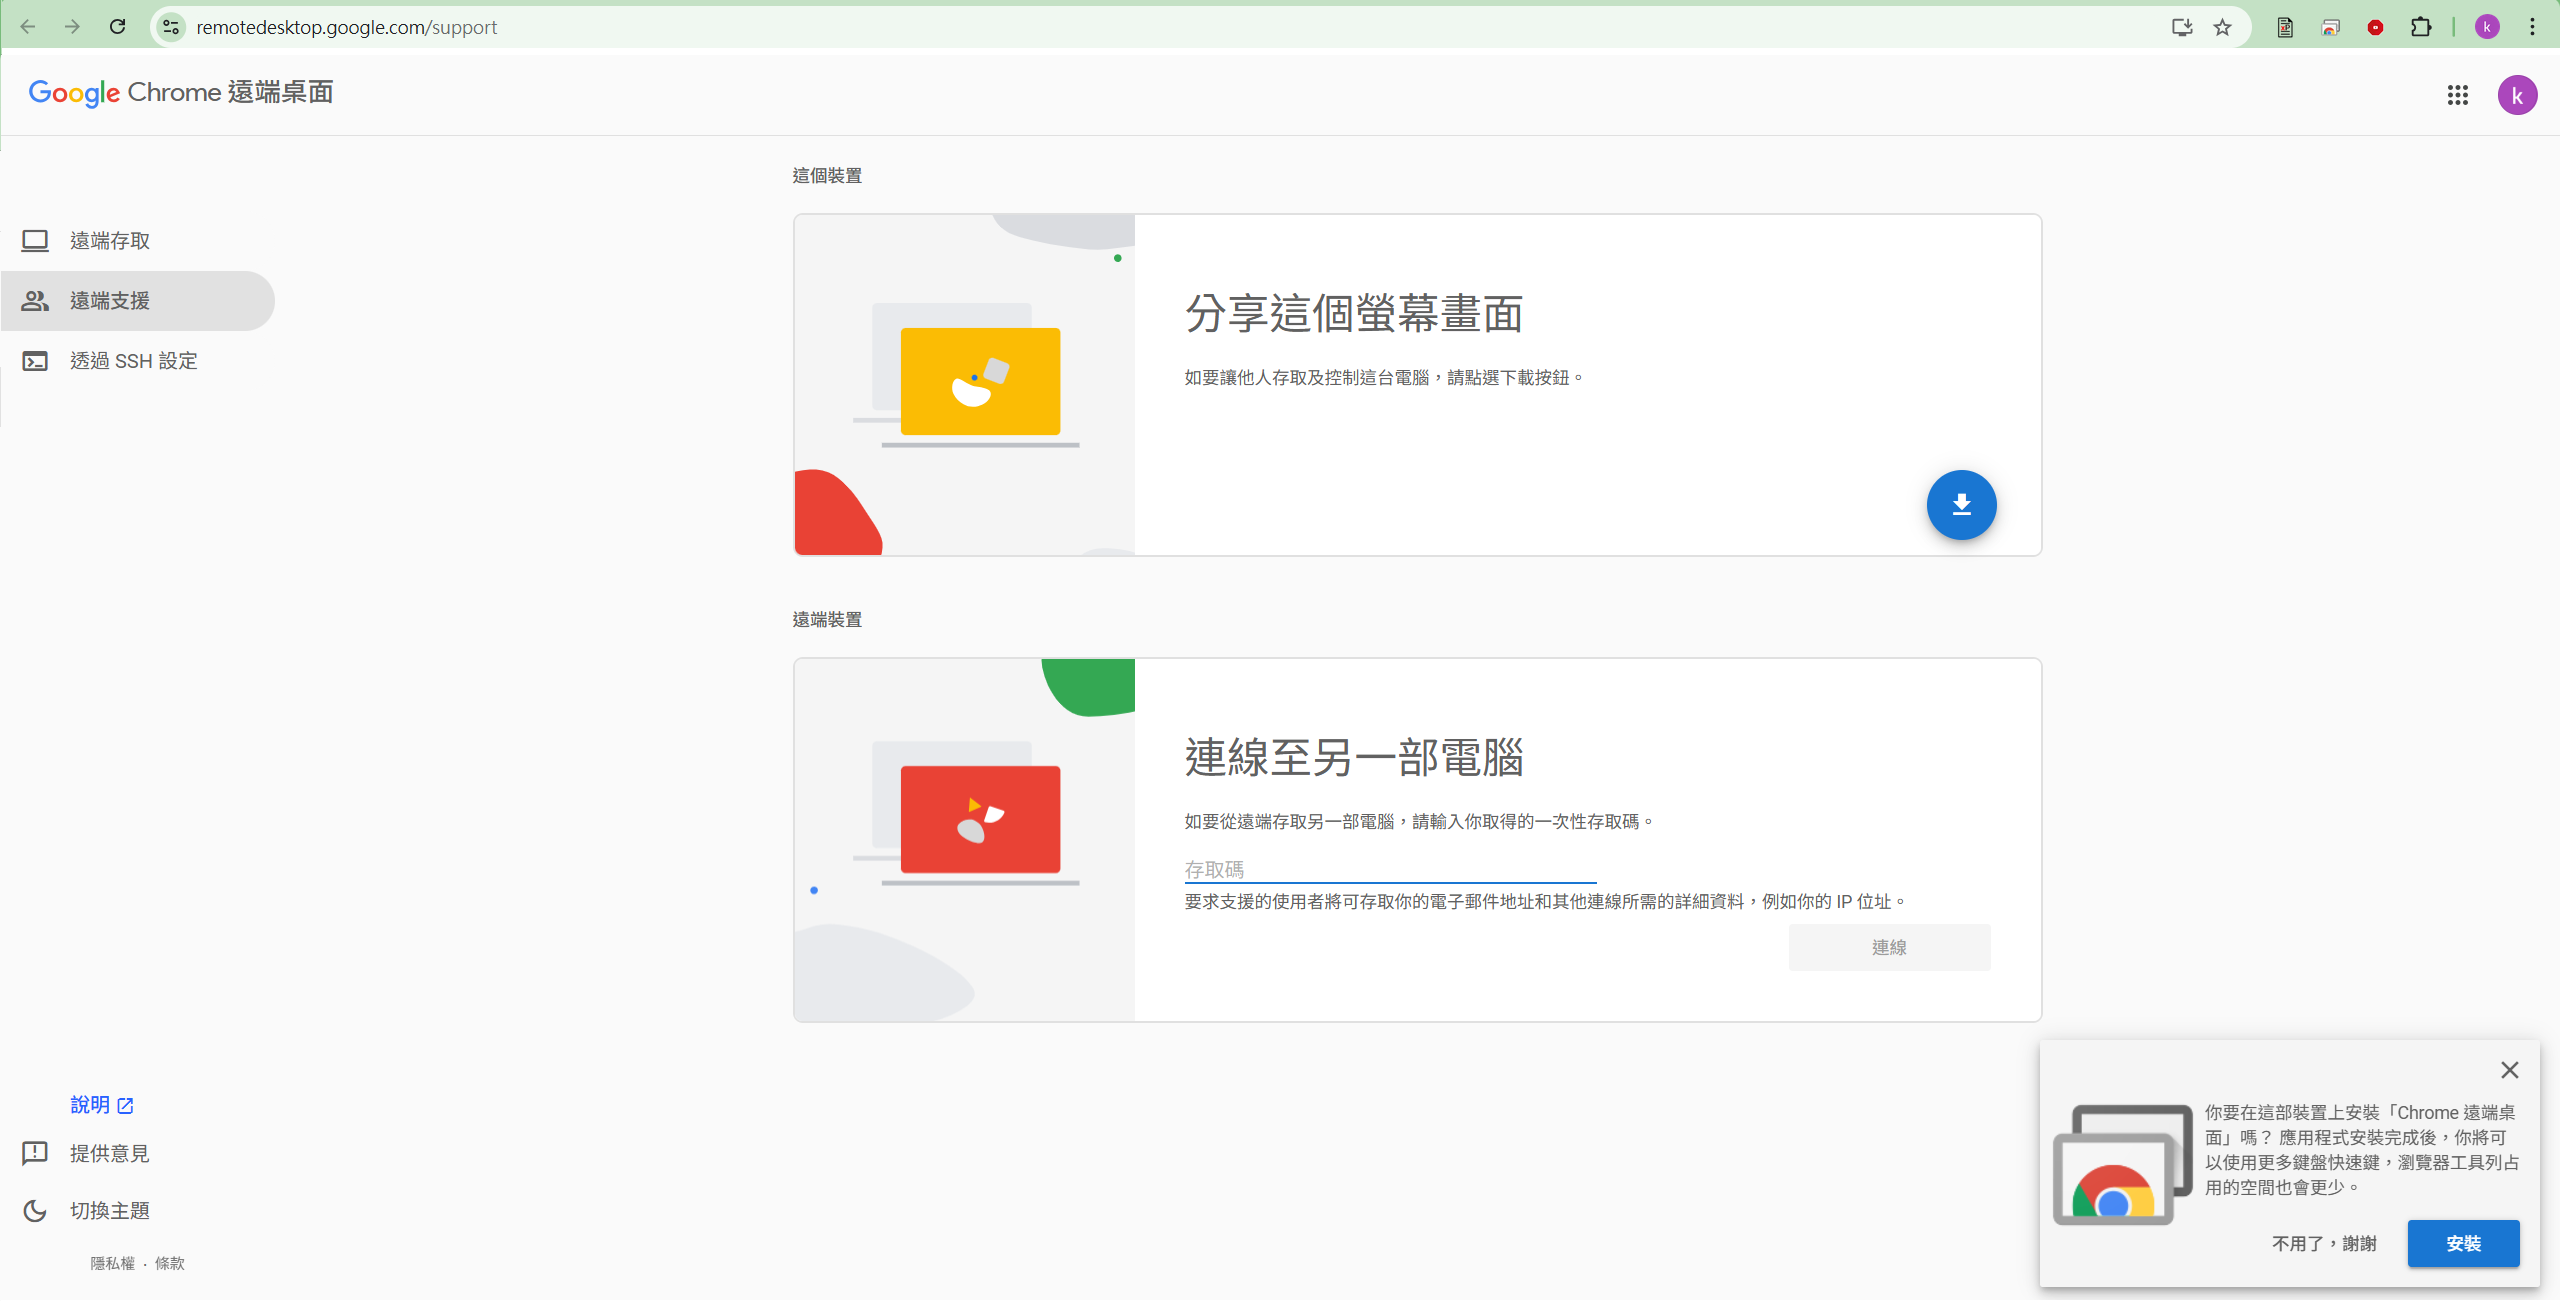Open Chrome profile avatar in toolbar
The image size is (2560, 1301).
(2487, 27)
